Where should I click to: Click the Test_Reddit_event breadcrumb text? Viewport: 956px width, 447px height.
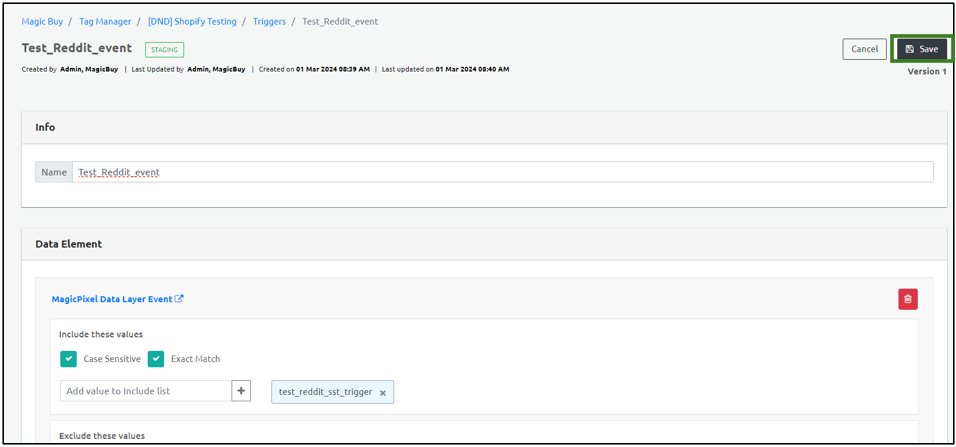click(x=340, y=21)
